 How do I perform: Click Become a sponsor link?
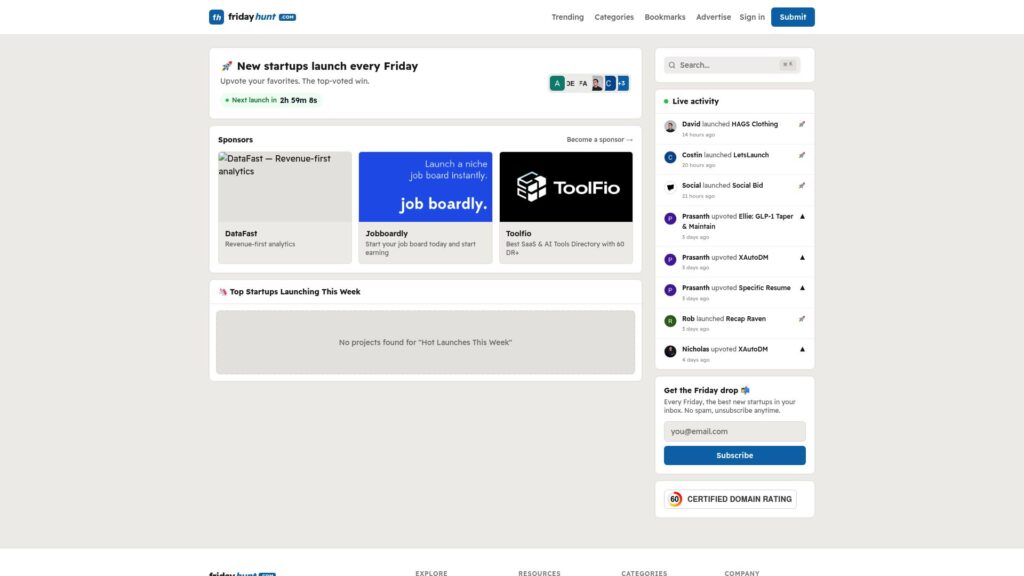pyautogui.click(x=599, y=140)
